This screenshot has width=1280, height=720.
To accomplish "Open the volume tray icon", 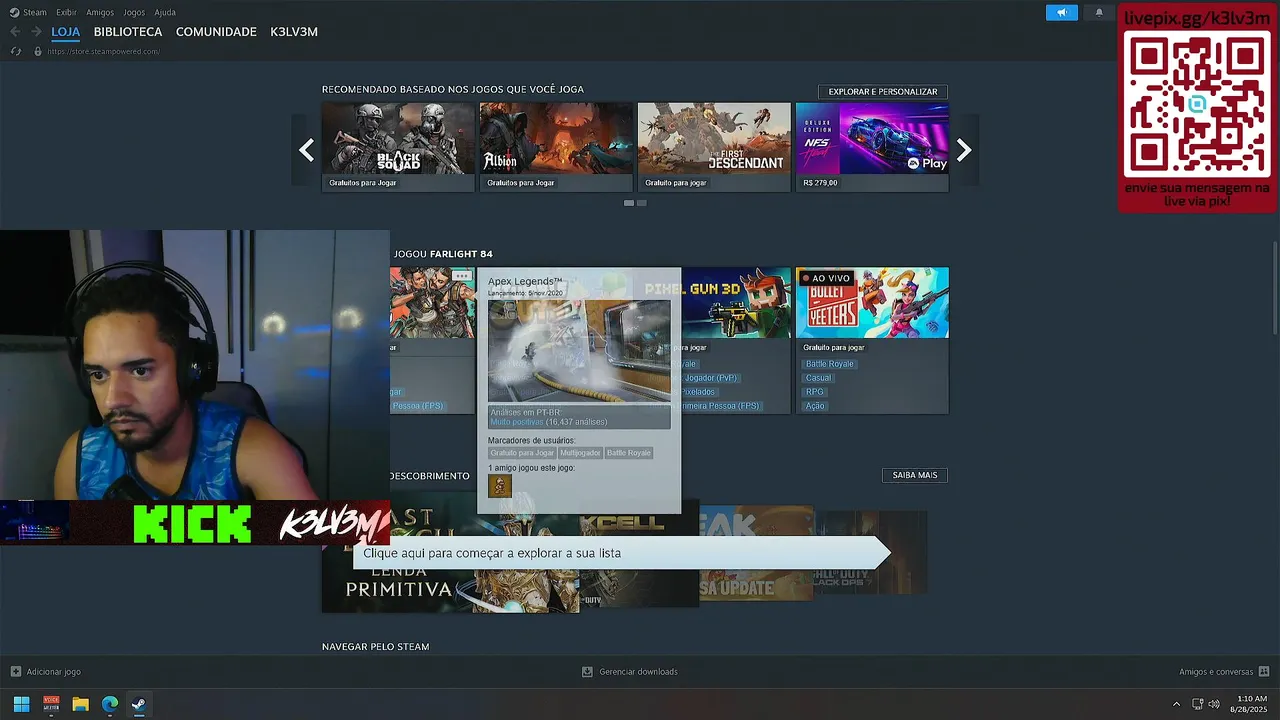I will click(x=1214, y=704).
